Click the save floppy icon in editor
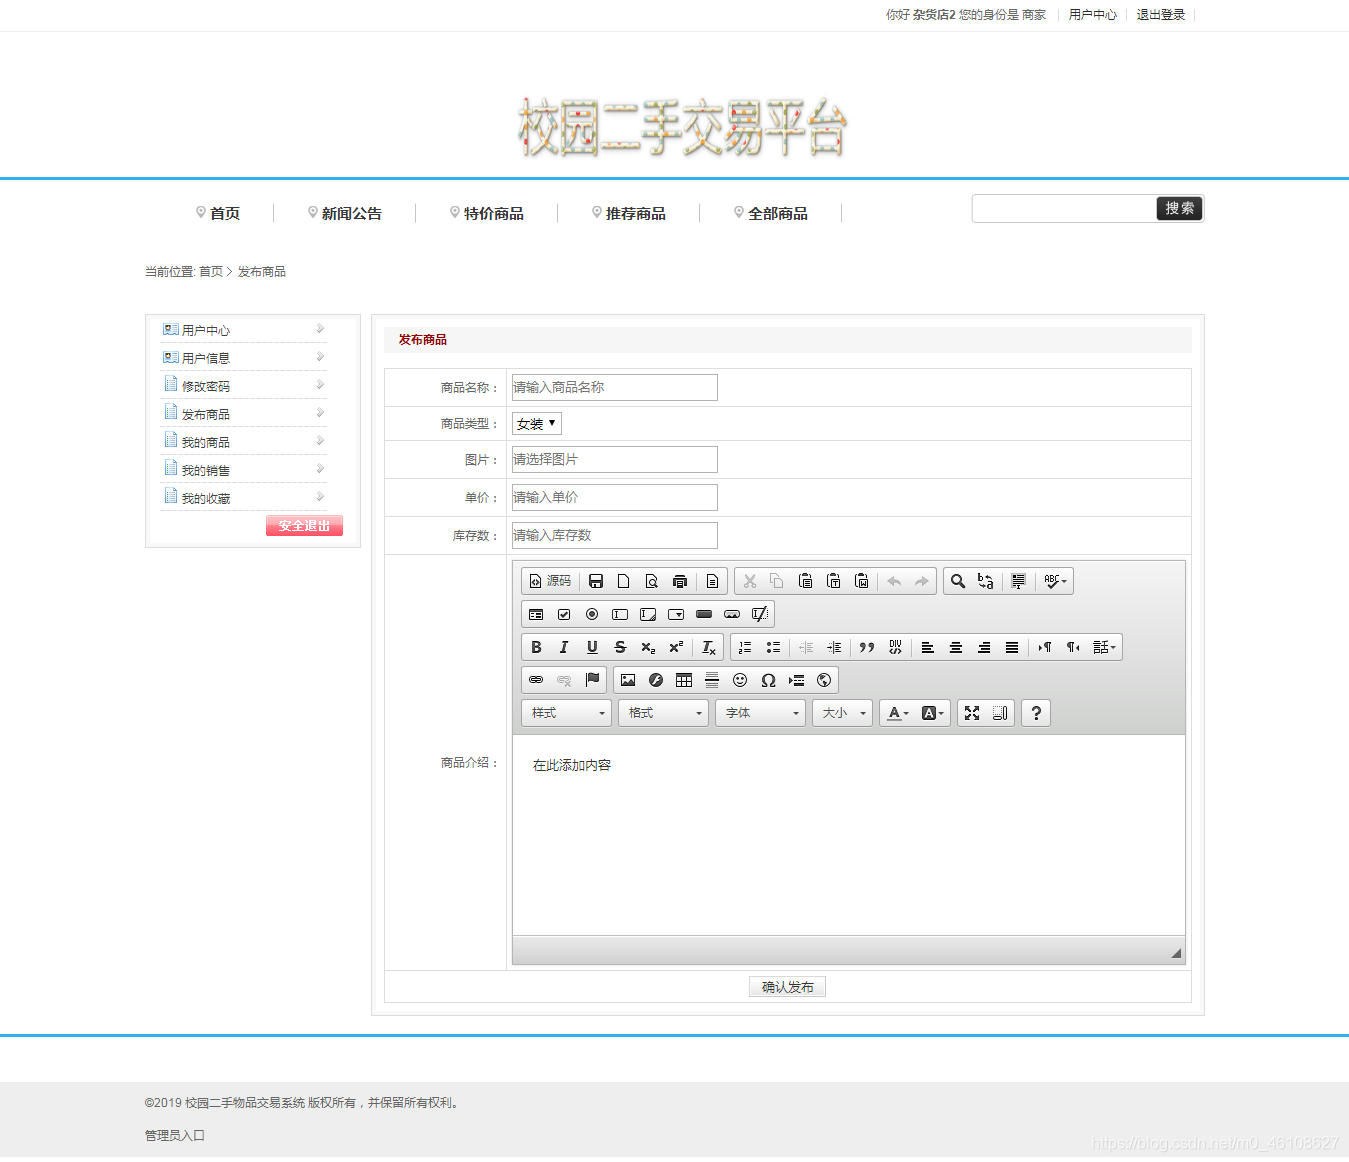Screen dimensions: 1349x1162 point(596,581)
